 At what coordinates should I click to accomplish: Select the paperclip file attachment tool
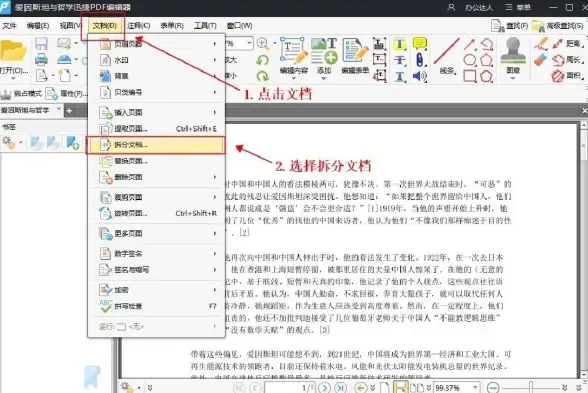coord(420,60)
